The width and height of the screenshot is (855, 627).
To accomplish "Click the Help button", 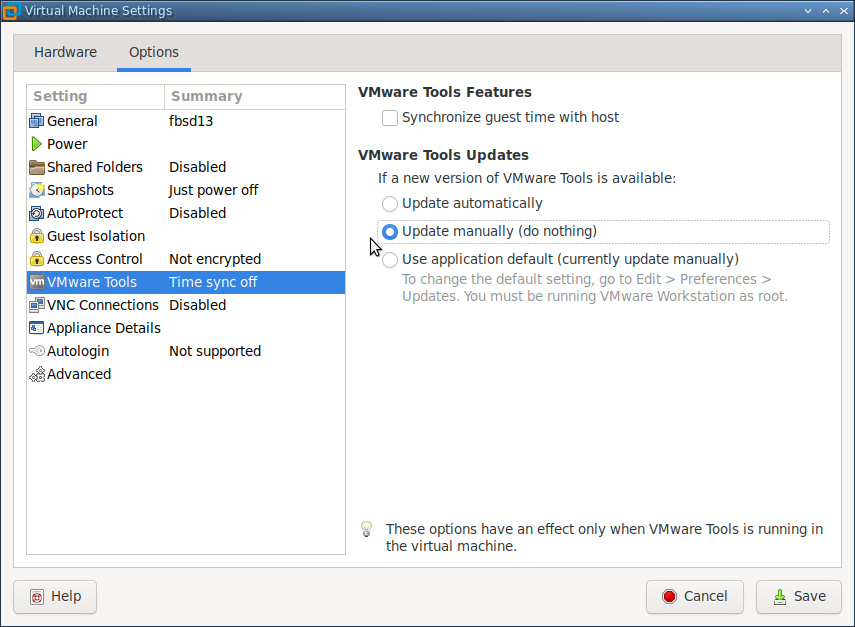I will point(55,597).
